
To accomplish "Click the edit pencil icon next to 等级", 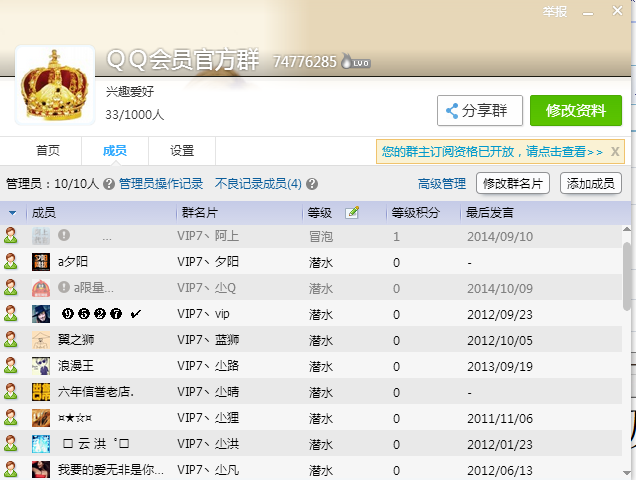I will pyautogui.click(x=352, y=212).
